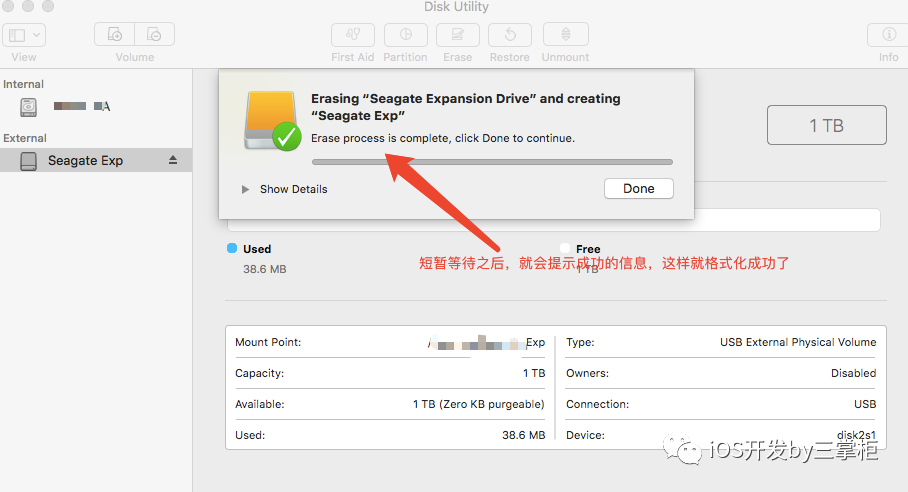Click the Disabled owners value
The height and width of the screenshot is (492, 908).
[854, 373]
